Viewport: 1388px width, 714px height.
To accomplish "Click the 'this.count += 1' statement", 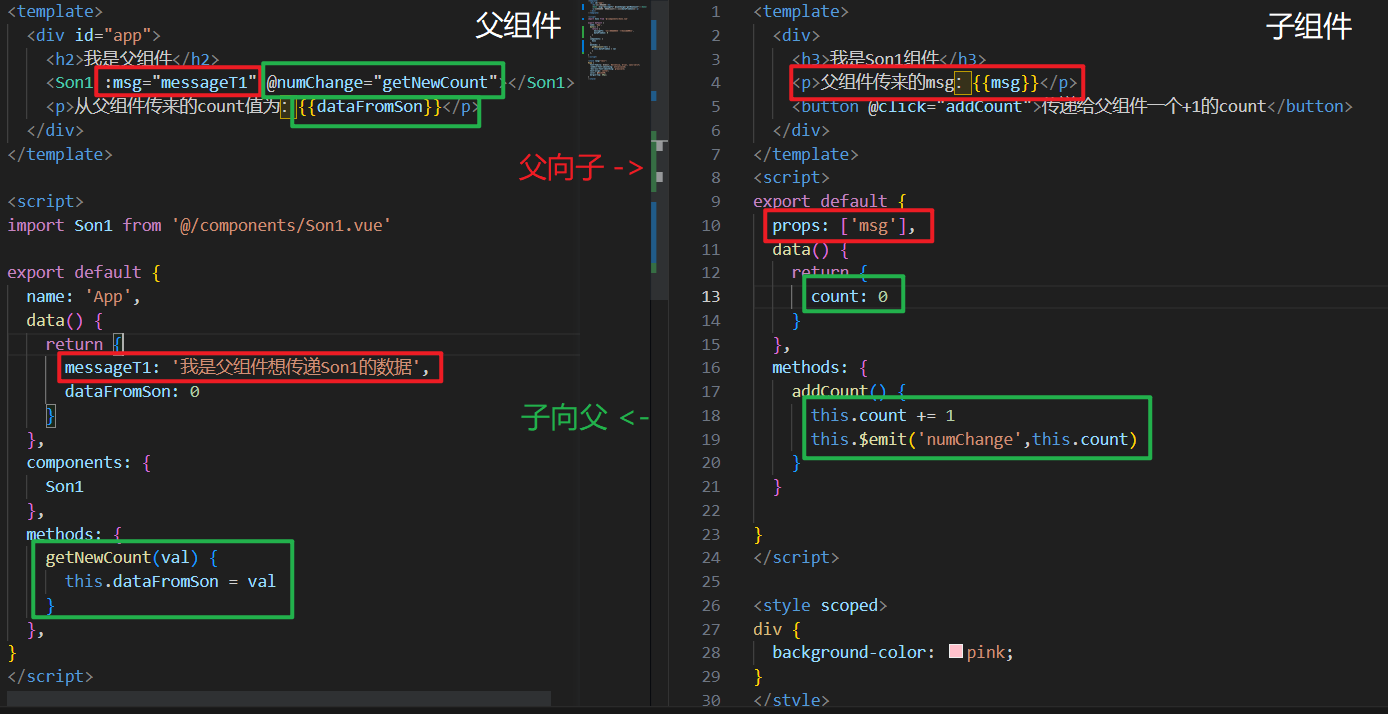I will coord(882,415).
